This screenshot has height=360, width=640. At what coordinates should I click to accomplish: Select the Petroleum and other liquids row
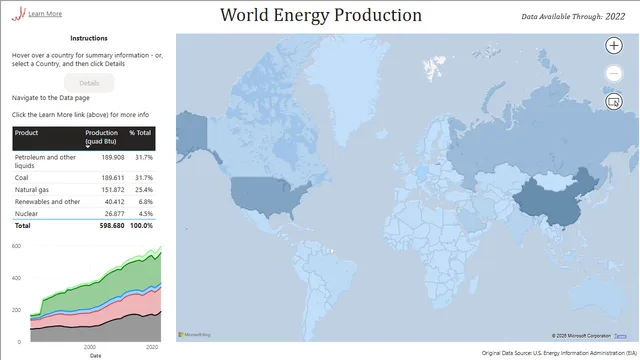84,161
